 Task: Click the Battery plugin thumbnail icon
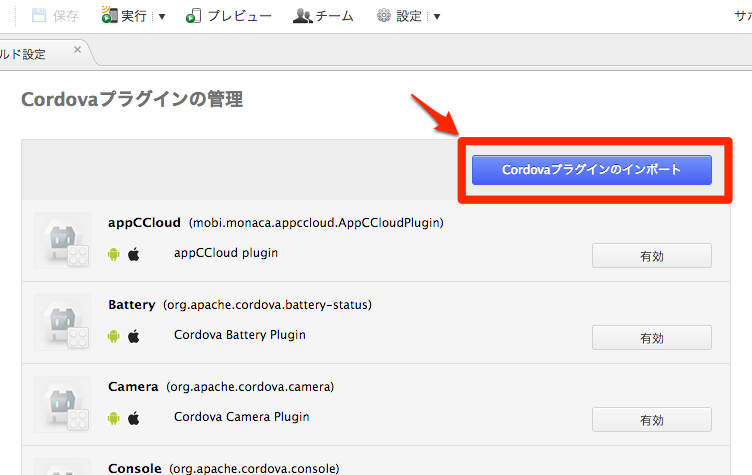click(62, 322)
